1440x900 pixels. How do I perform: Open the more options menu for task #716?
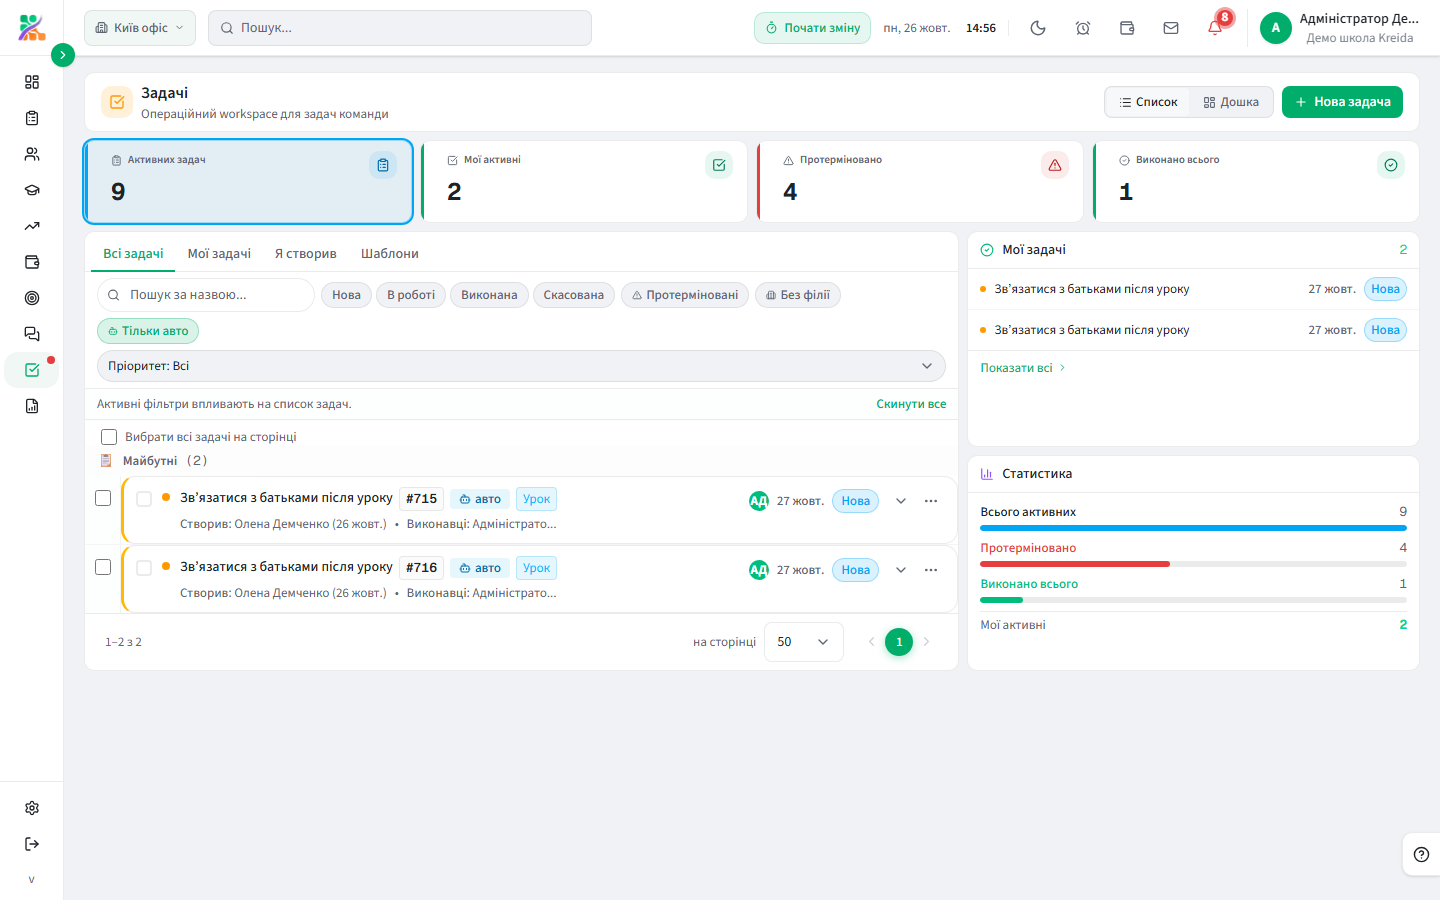tap(931, 570)
